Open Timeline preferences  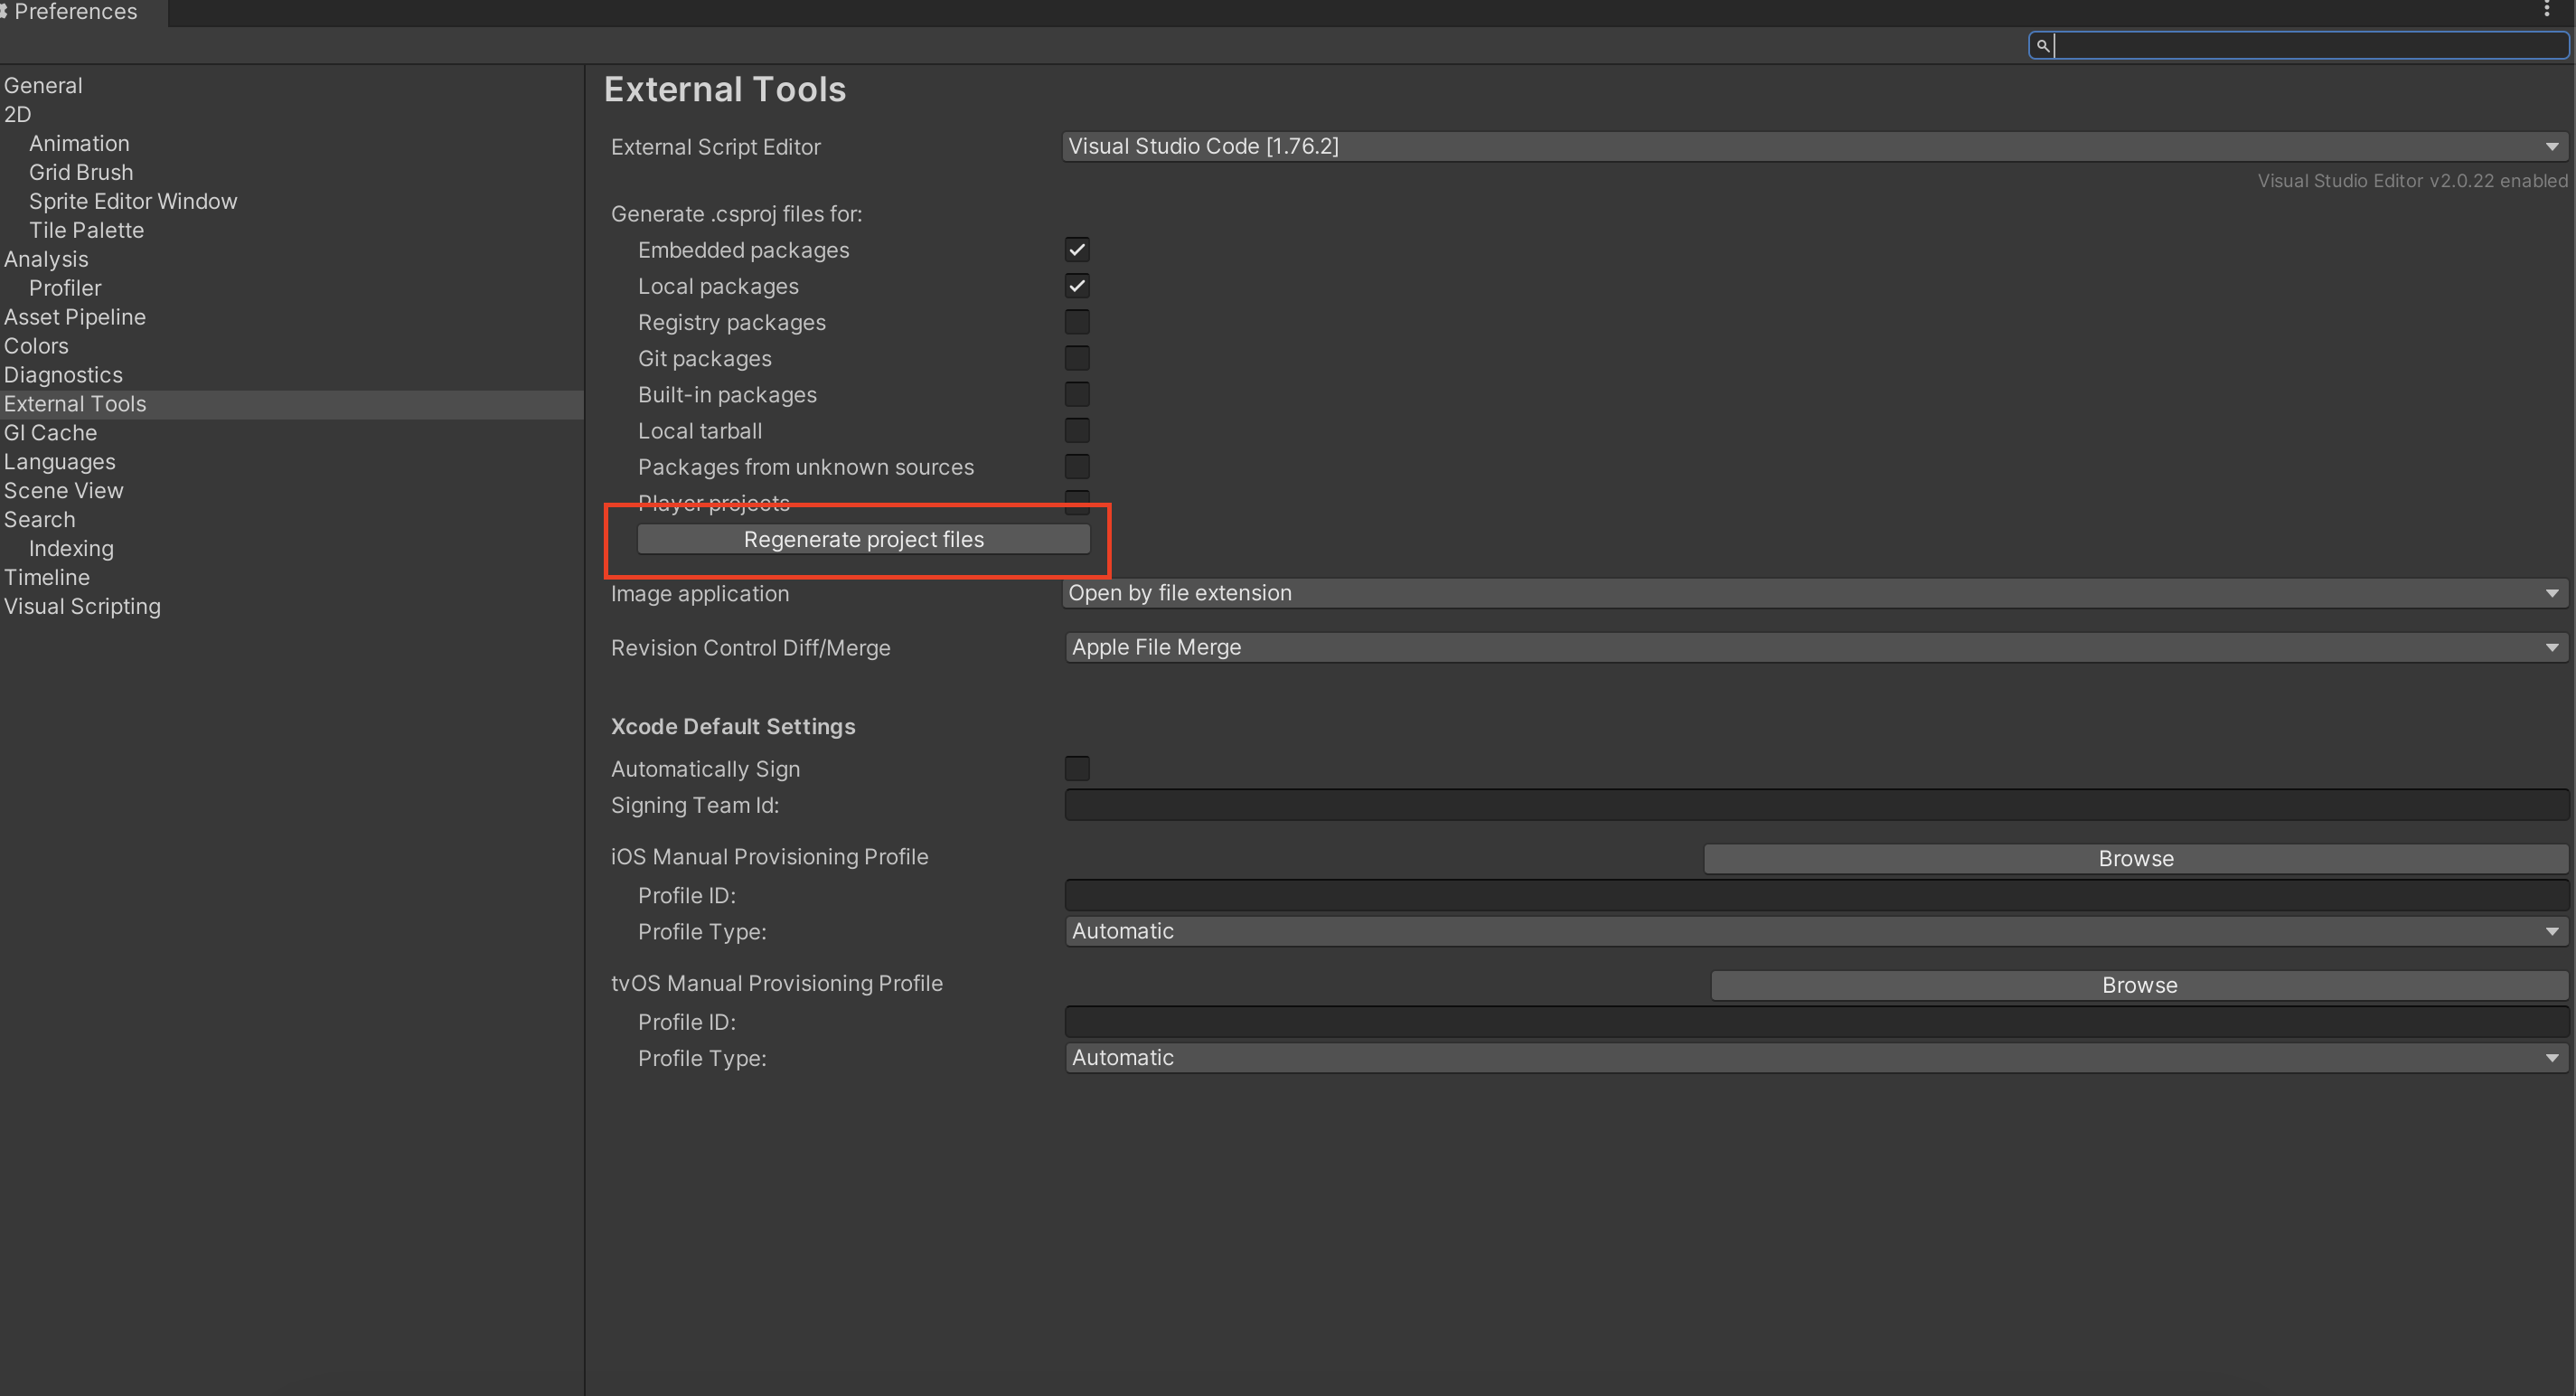[47, 578]
